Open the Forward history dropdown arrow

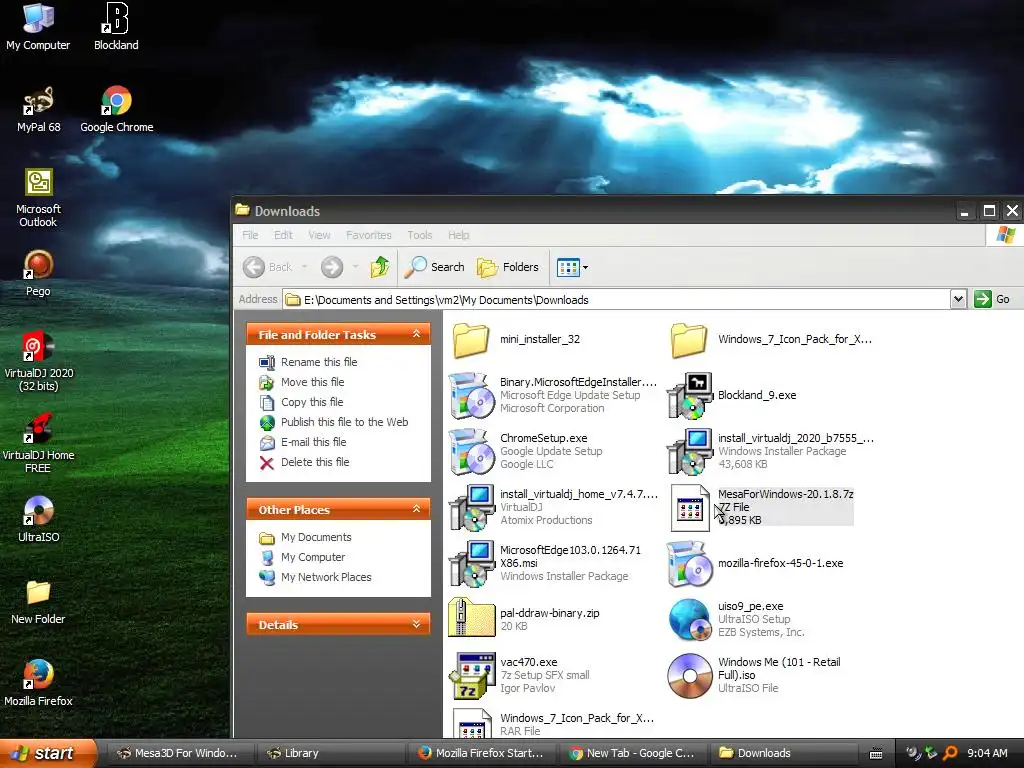(355, 267)
